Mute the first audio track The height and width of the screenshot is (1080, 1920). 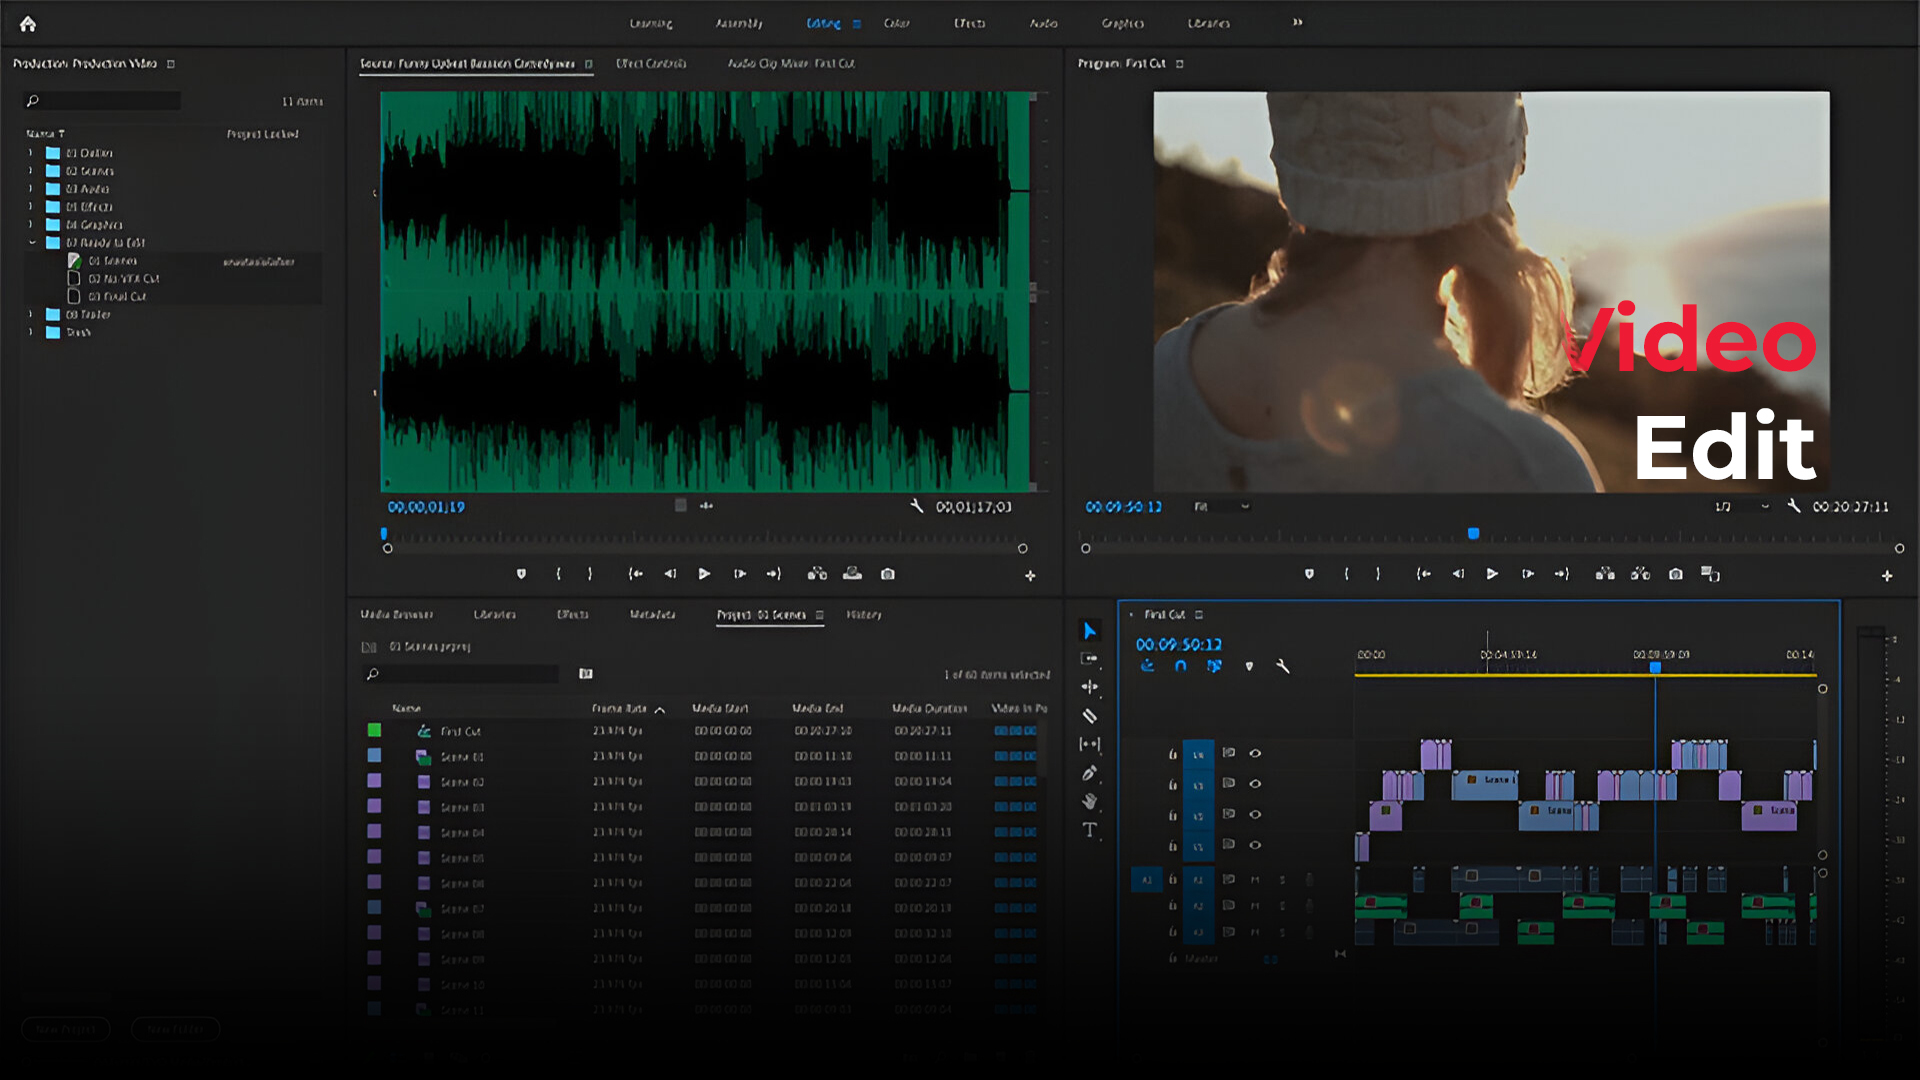[x=1255, y=880]
